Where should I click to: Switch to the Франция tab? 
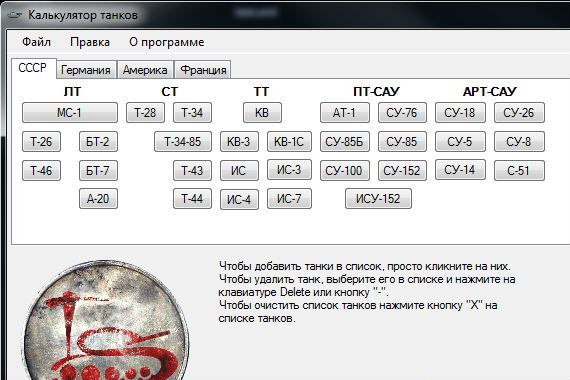pos(203,69)
